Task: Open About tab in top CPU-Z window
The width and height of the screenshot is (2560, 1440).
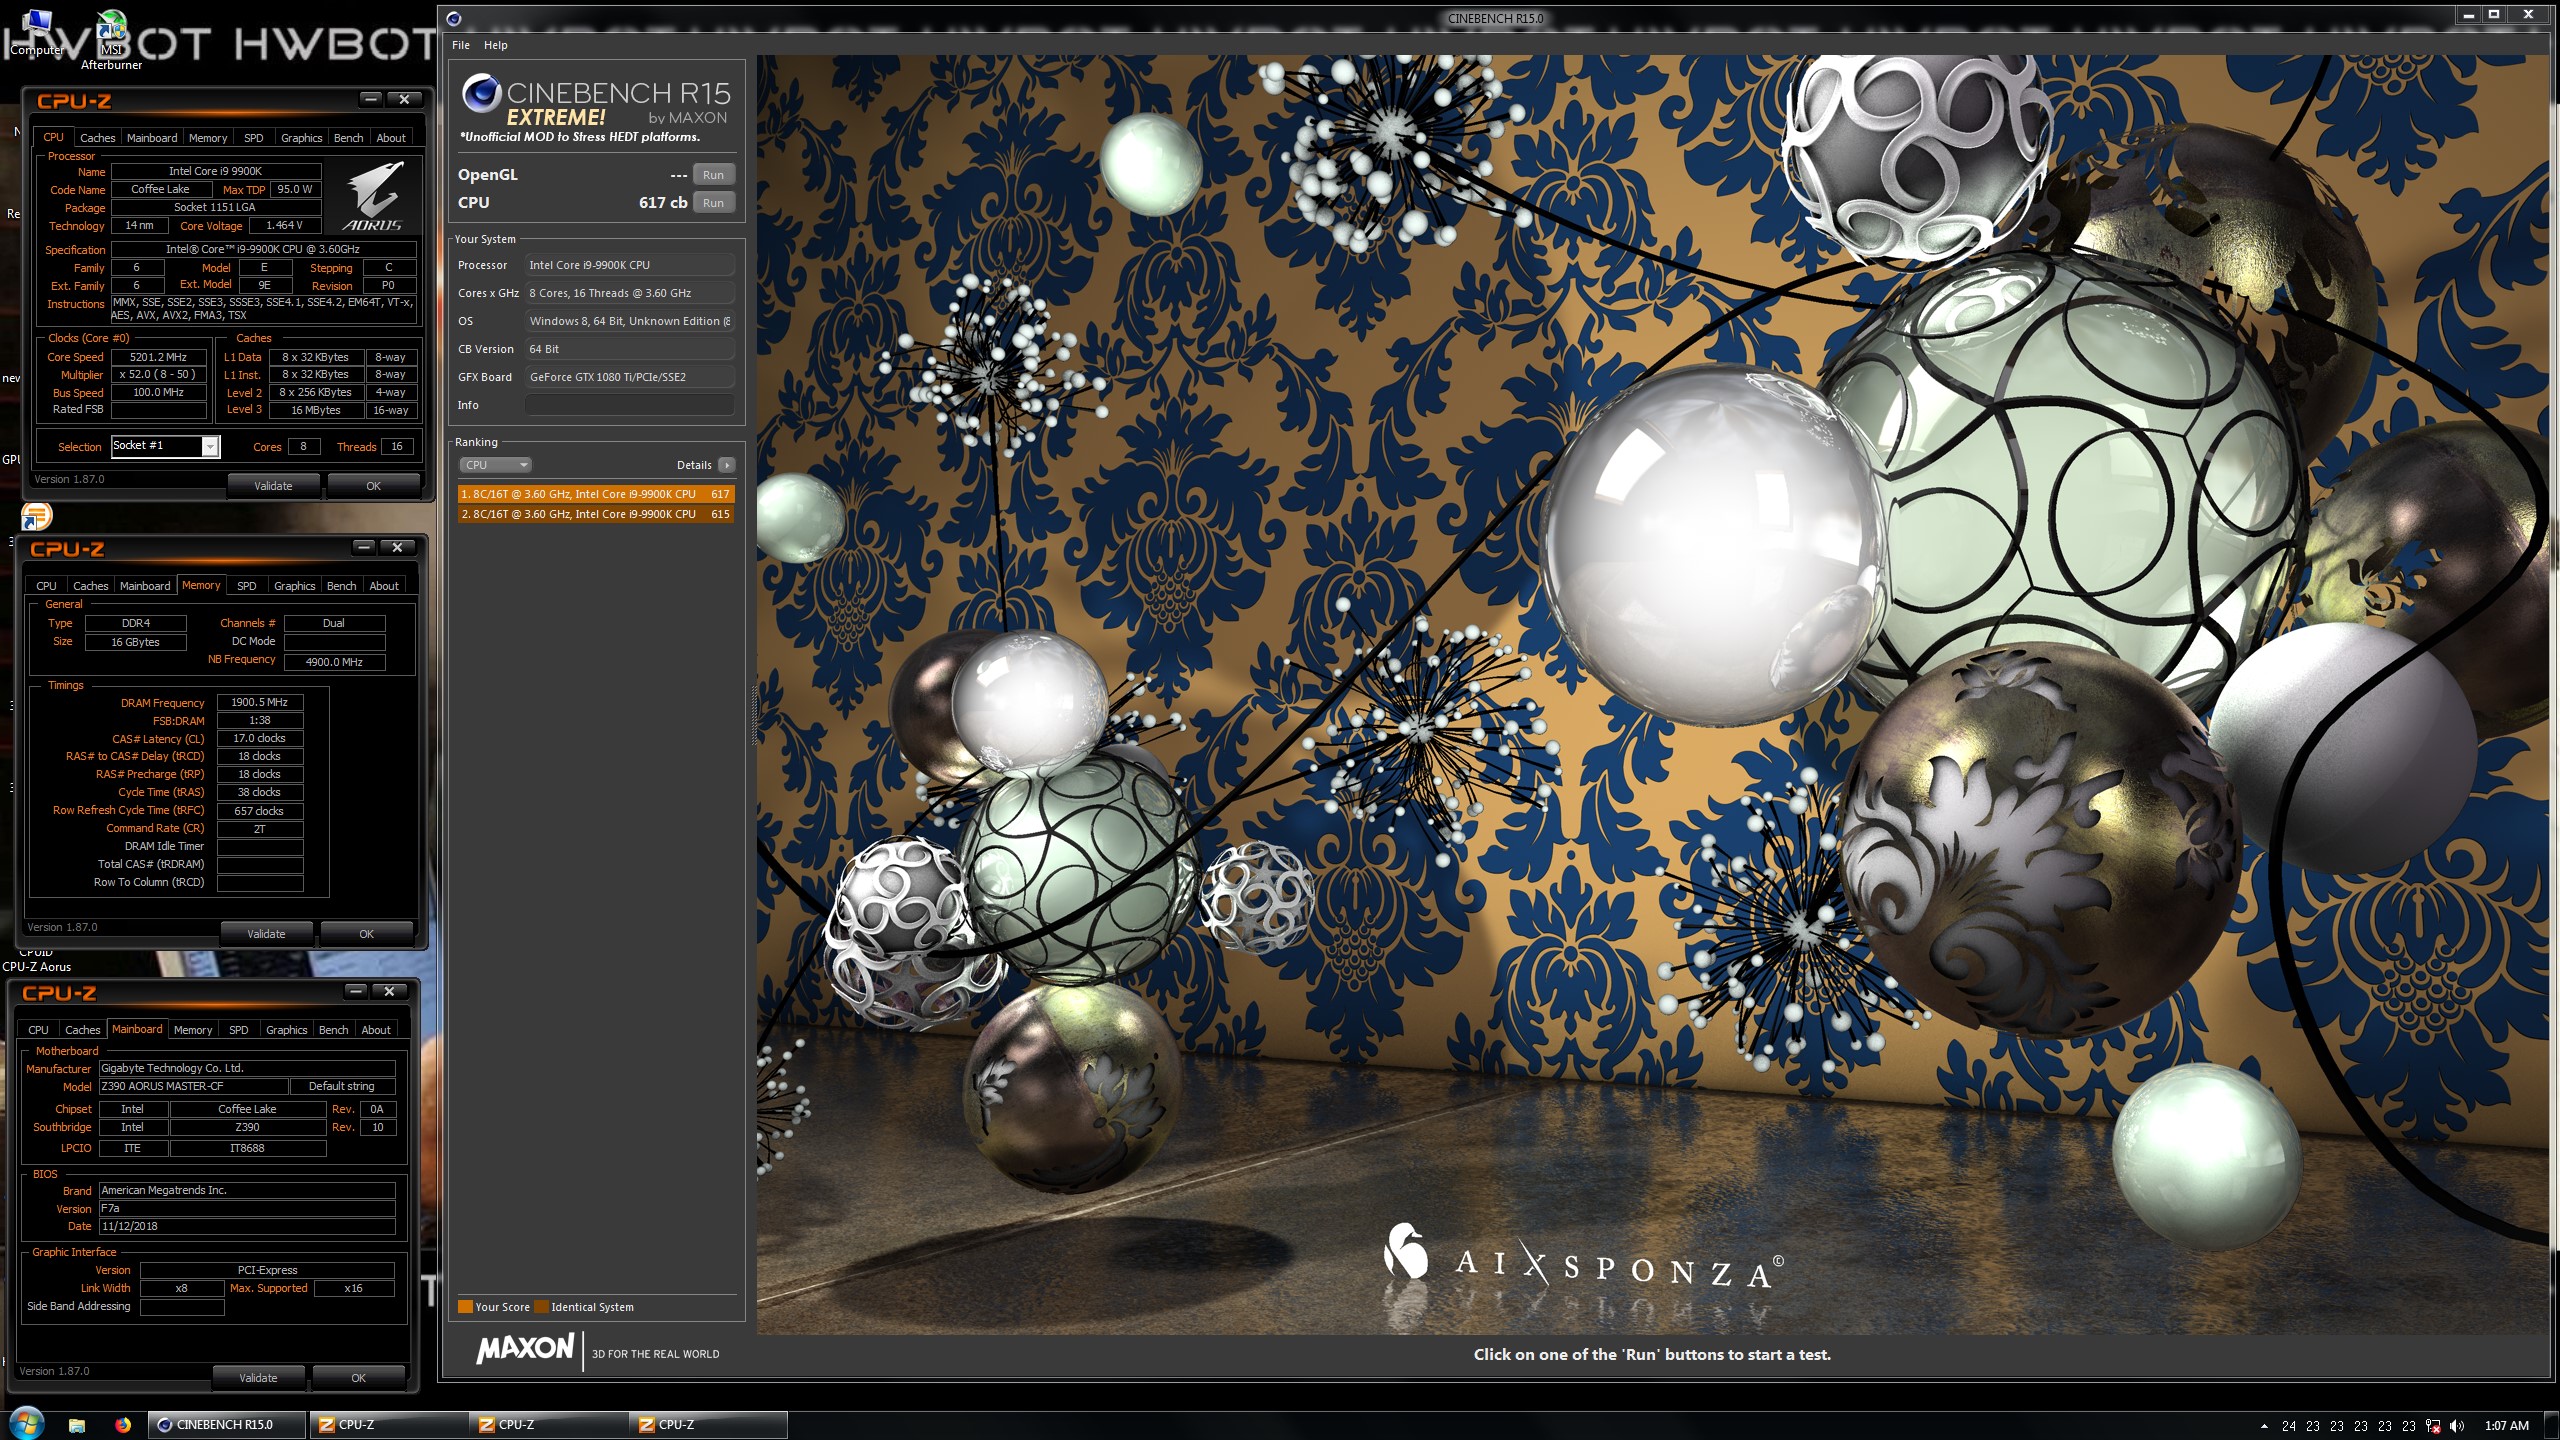Action: (x=391, y=138)
